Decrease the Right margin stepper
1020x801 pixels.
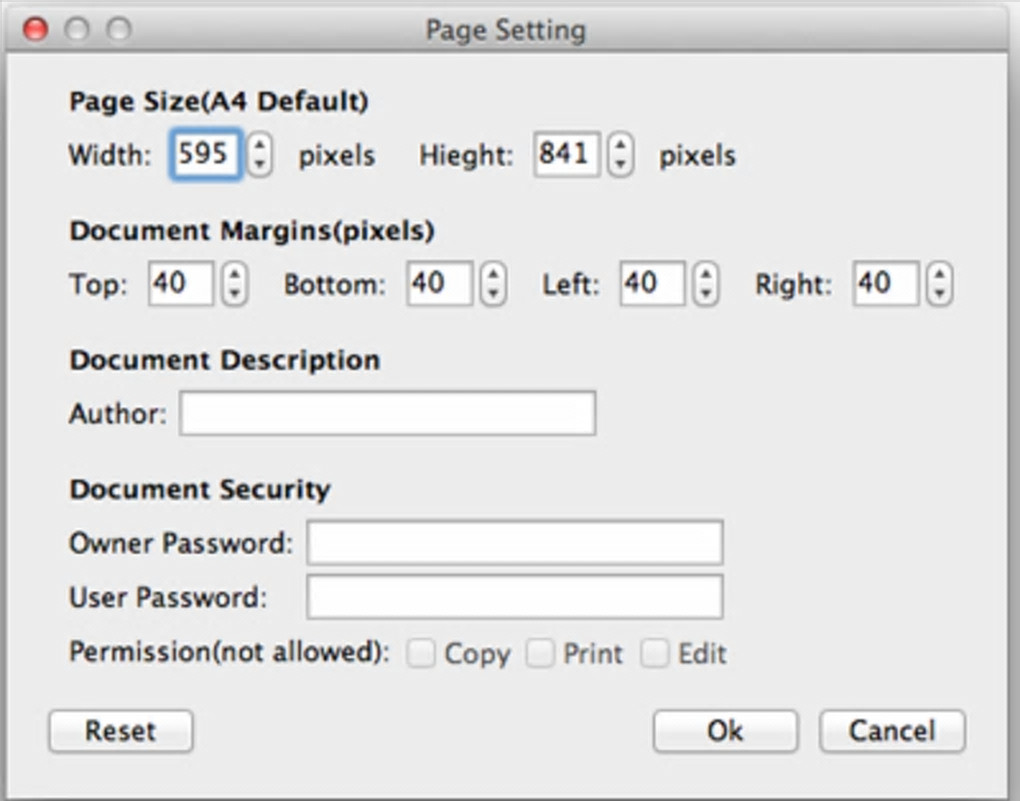pyautogui.click(x=939, y=293)
